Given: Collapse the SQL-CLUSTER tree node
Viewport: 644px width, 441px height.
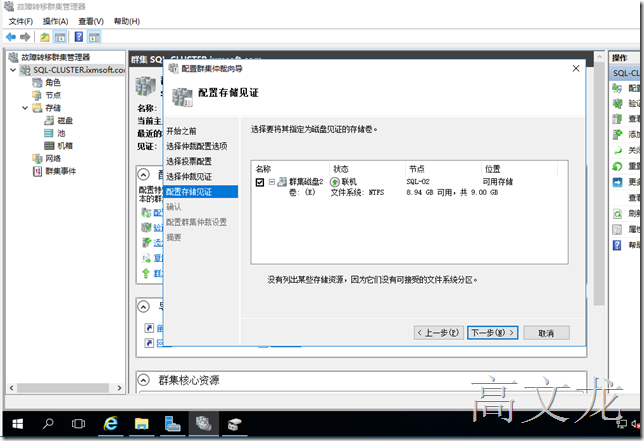Looking at the screenshot, I should pyautogui.click(x=13, y=70).
